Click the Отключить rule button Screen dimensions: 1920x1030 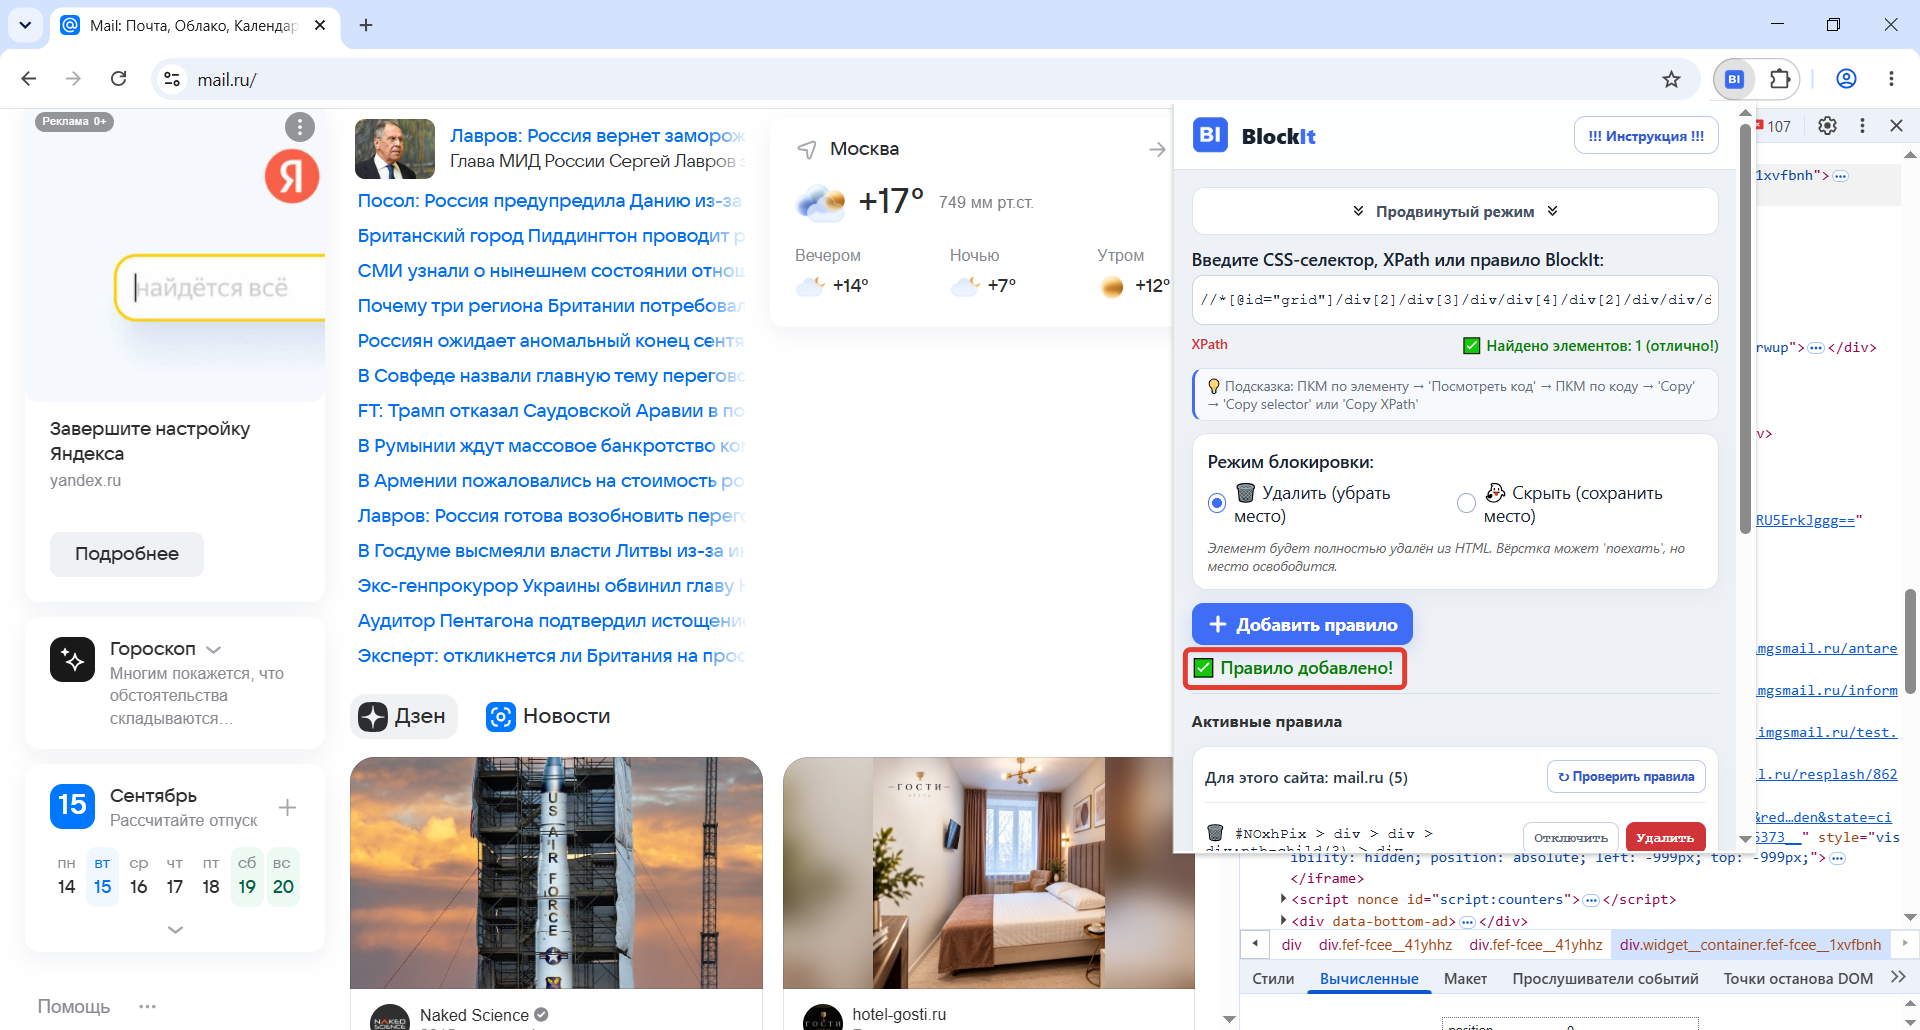(x=1571, y=837)
